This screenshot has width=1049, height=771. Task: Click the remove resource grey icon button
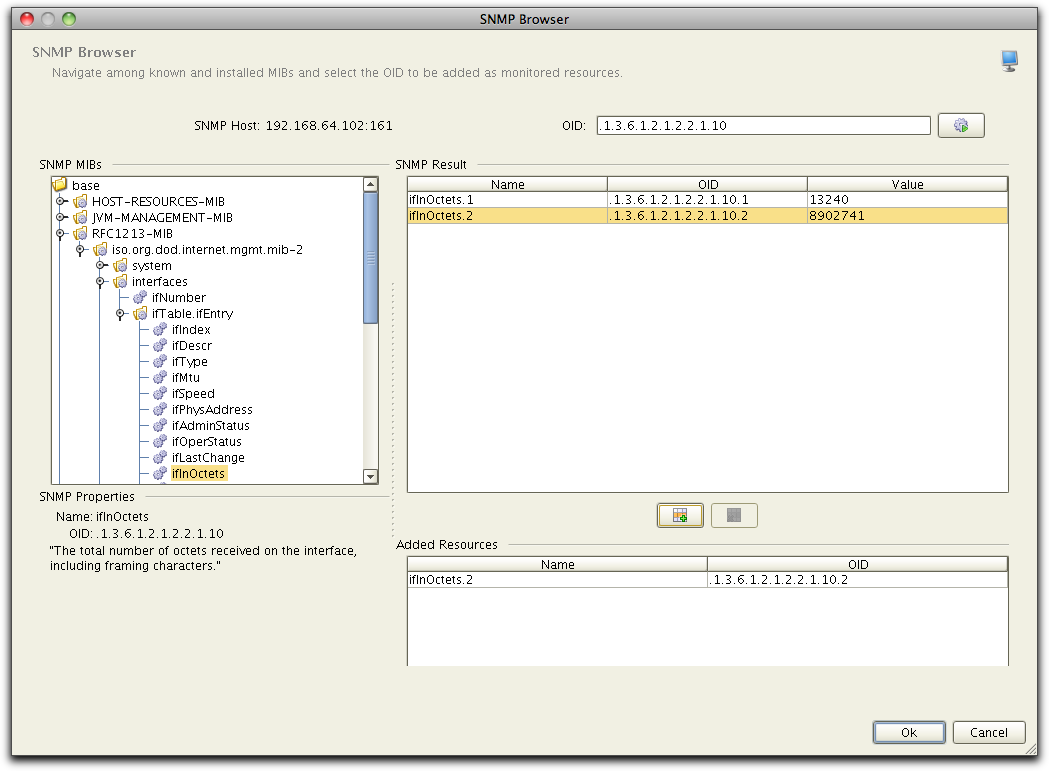(x=734, y=515)
